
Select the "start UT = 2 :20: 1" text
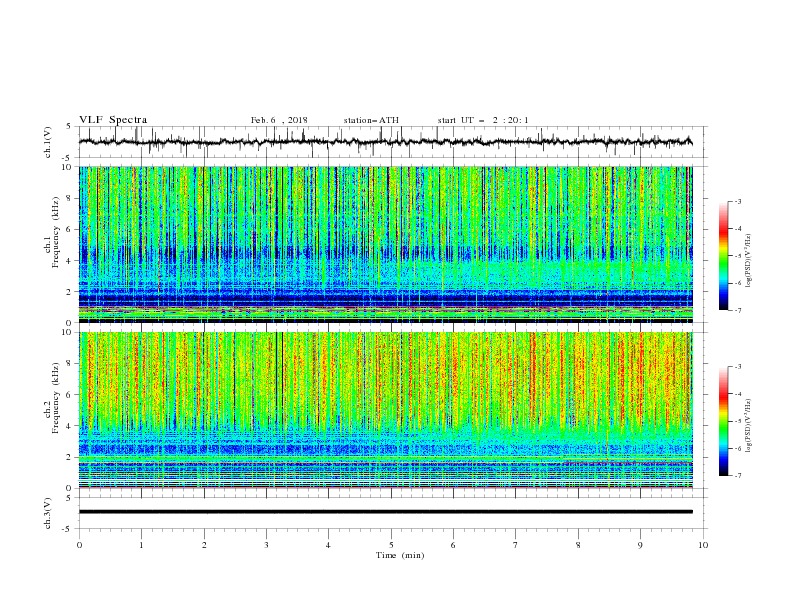click(483, 120)
